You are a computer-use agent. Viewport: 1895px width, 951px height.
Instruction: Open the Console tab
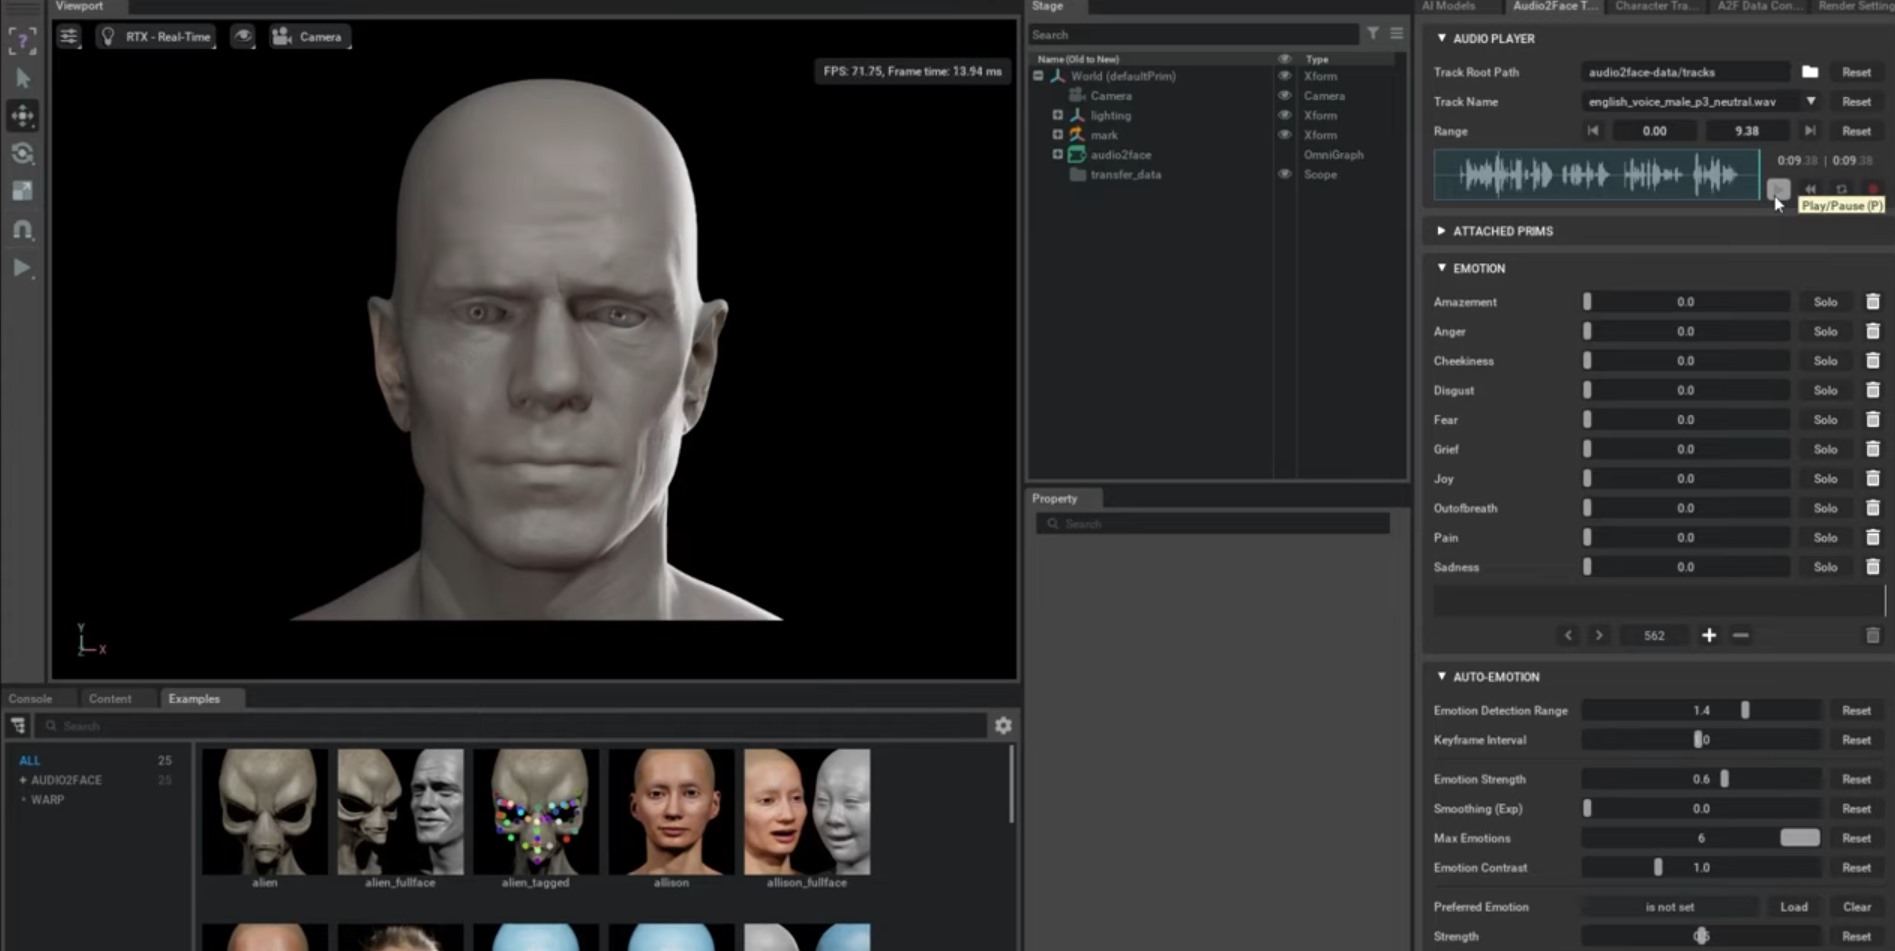point(30,699)
